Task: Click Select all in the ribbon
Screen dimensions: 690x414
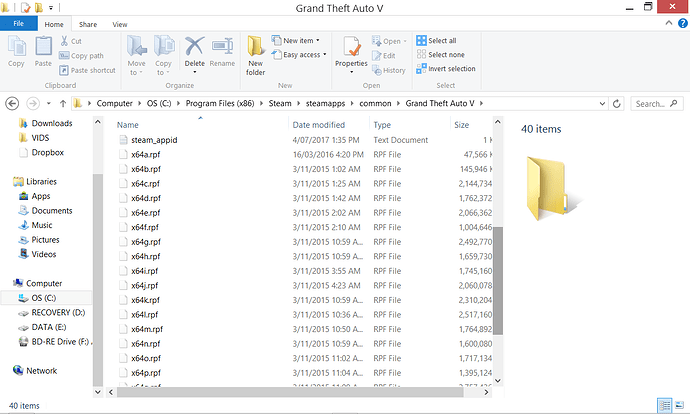Action: pos(437,40)
